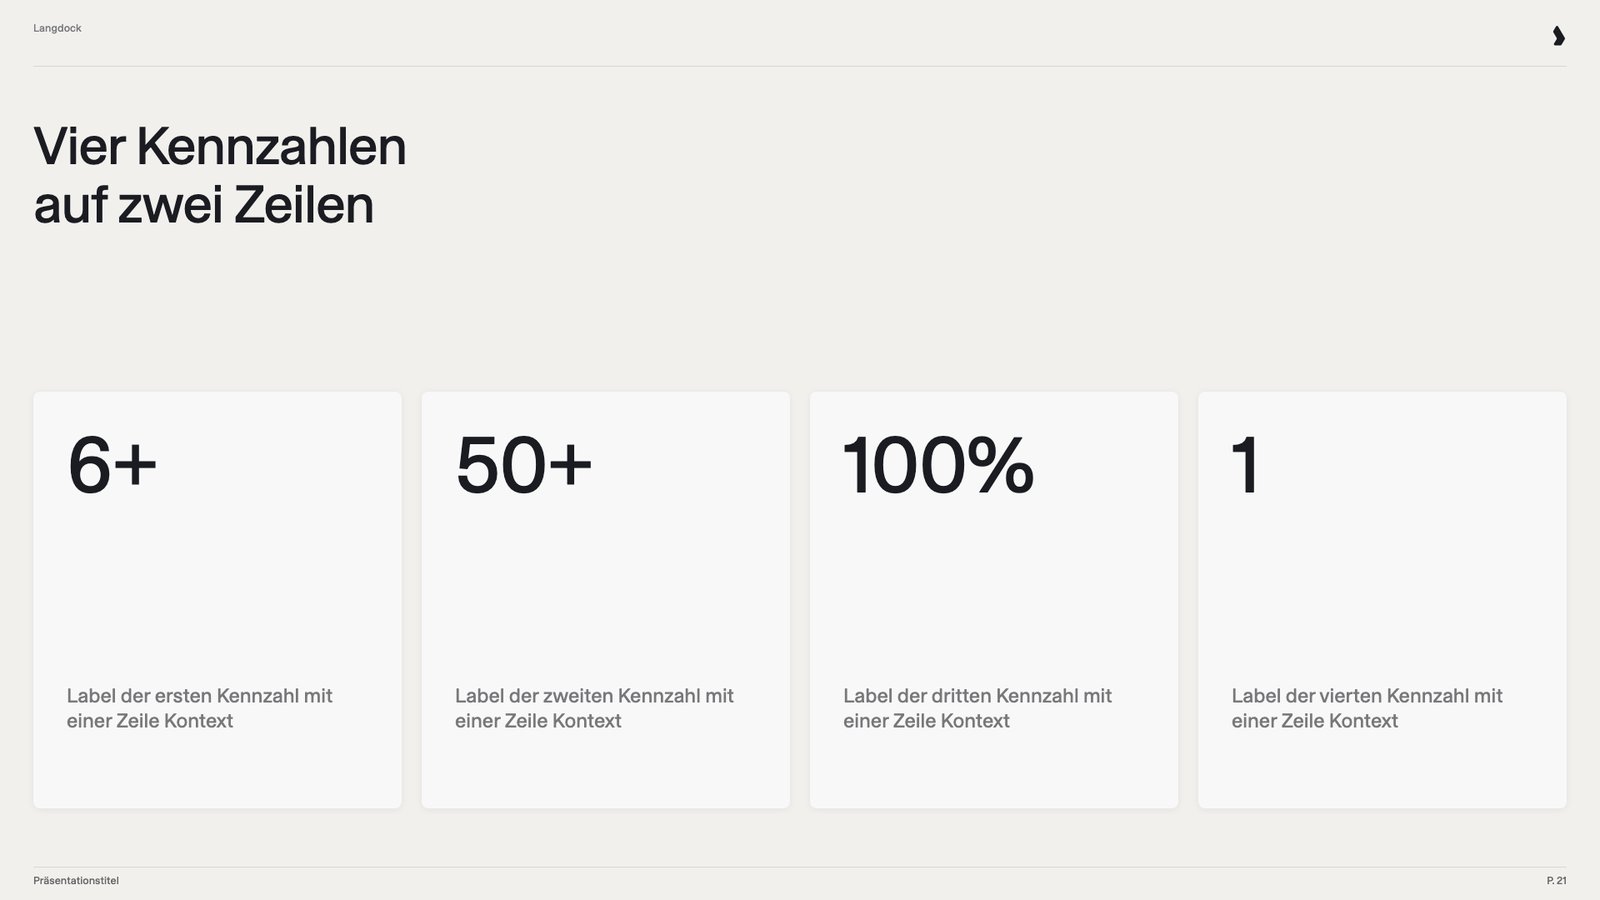1600x900 pixels.
Task: Click the page number P. 21
Action: pyautogui.click(x=1556, y=880)
